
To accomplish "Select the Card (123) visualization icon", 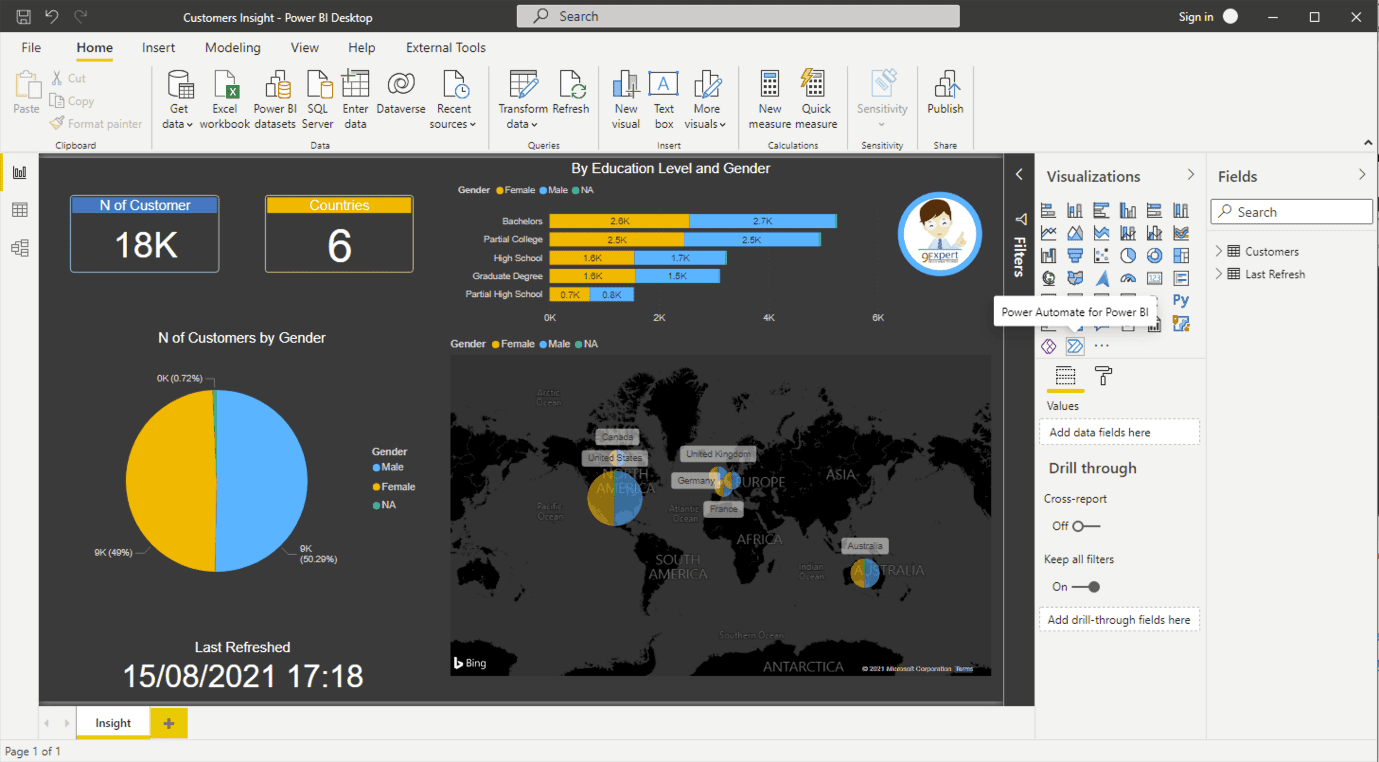I will [1154, 277].
